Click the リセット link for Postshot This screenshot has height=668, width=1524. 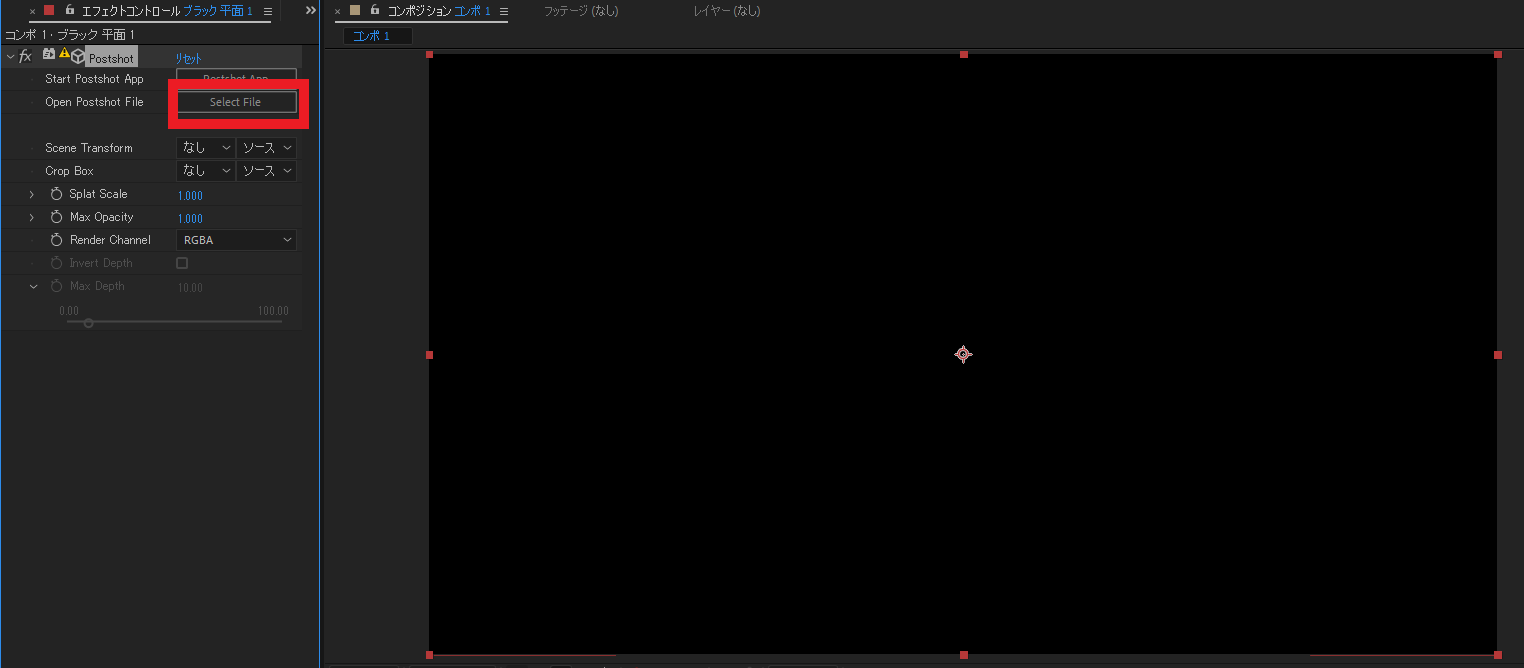pyautogui.click(x=187, y=57)
